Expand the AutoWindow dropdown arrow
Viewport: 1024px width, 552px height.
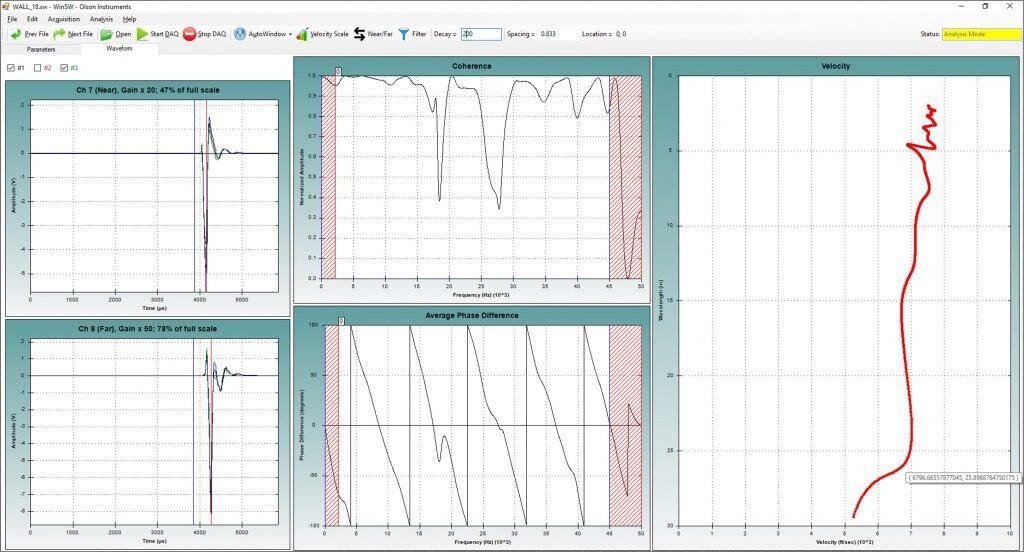click(x=290, y=34)
